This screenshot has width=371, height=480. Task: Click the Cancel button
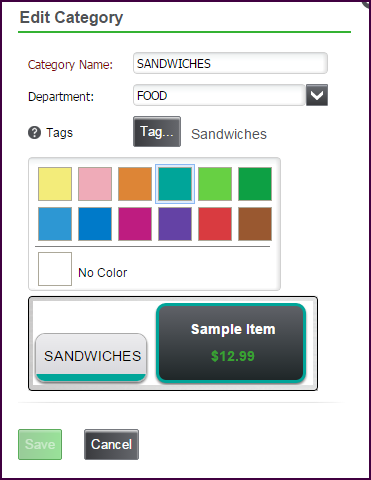tap(111, 444)
